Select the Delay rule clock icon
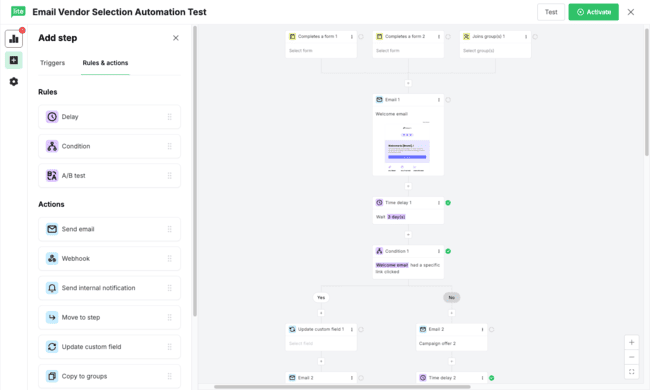 (52, 117)
